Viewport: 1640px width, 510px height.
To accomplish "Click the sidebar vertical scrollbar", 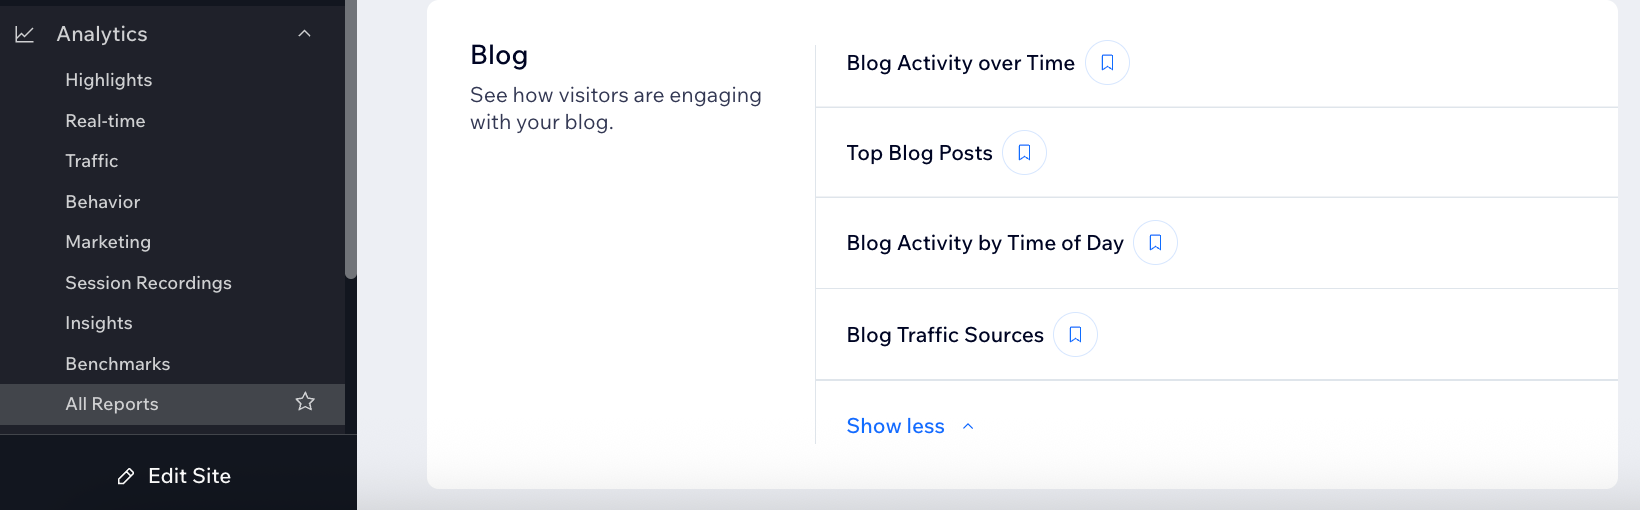I will coord(350,140).
